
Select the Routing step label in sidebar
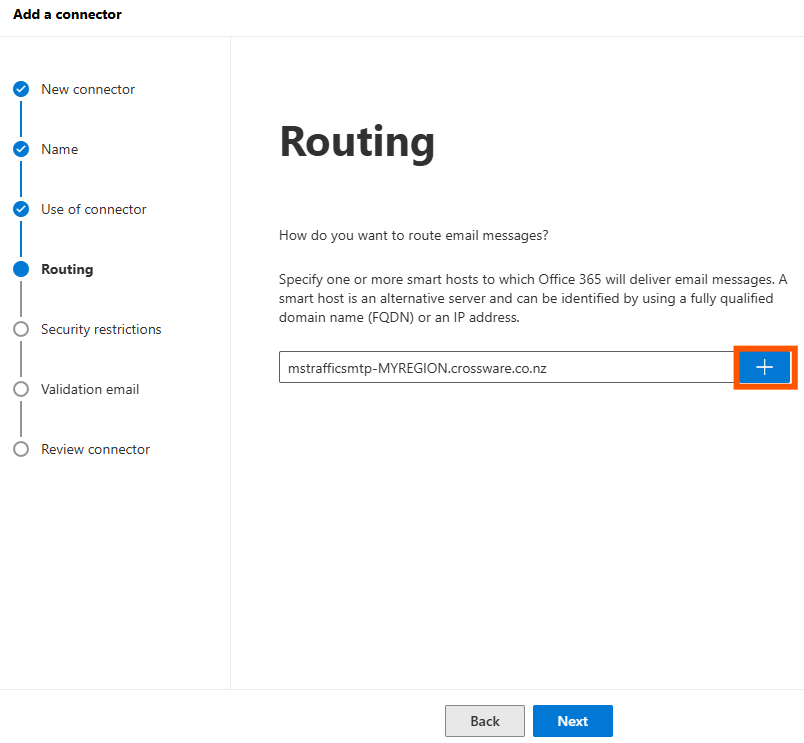click(67, 269)
